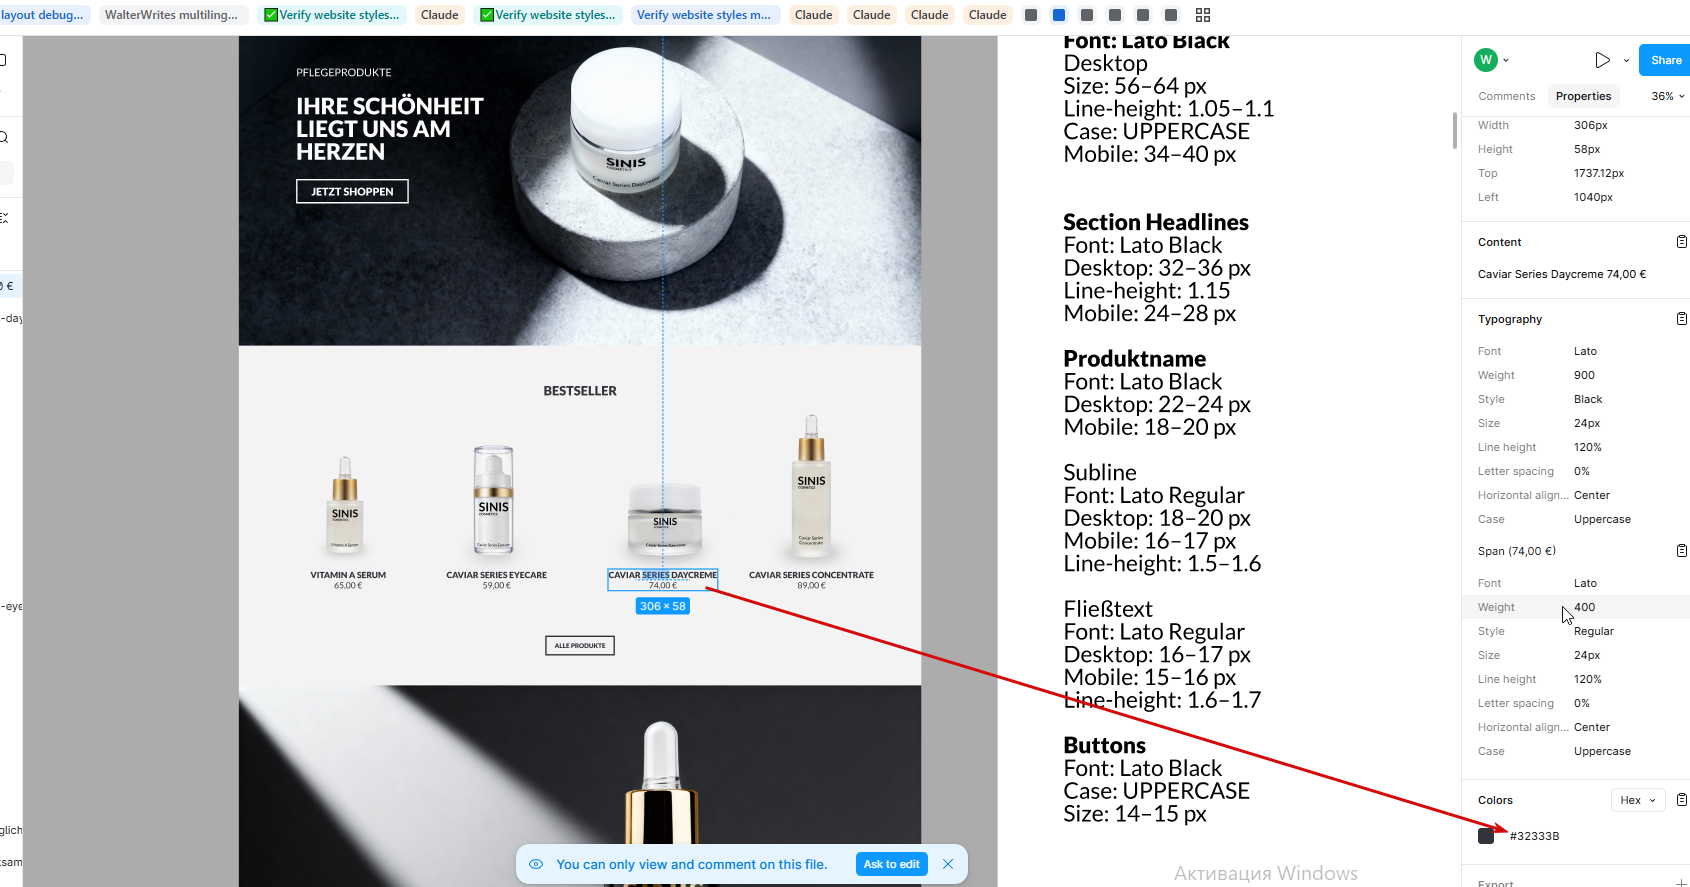Screen dimensions: 1690x887
Task: Click the grid icon at end of bookmarks bar
Action: (x=1203, y=15)
